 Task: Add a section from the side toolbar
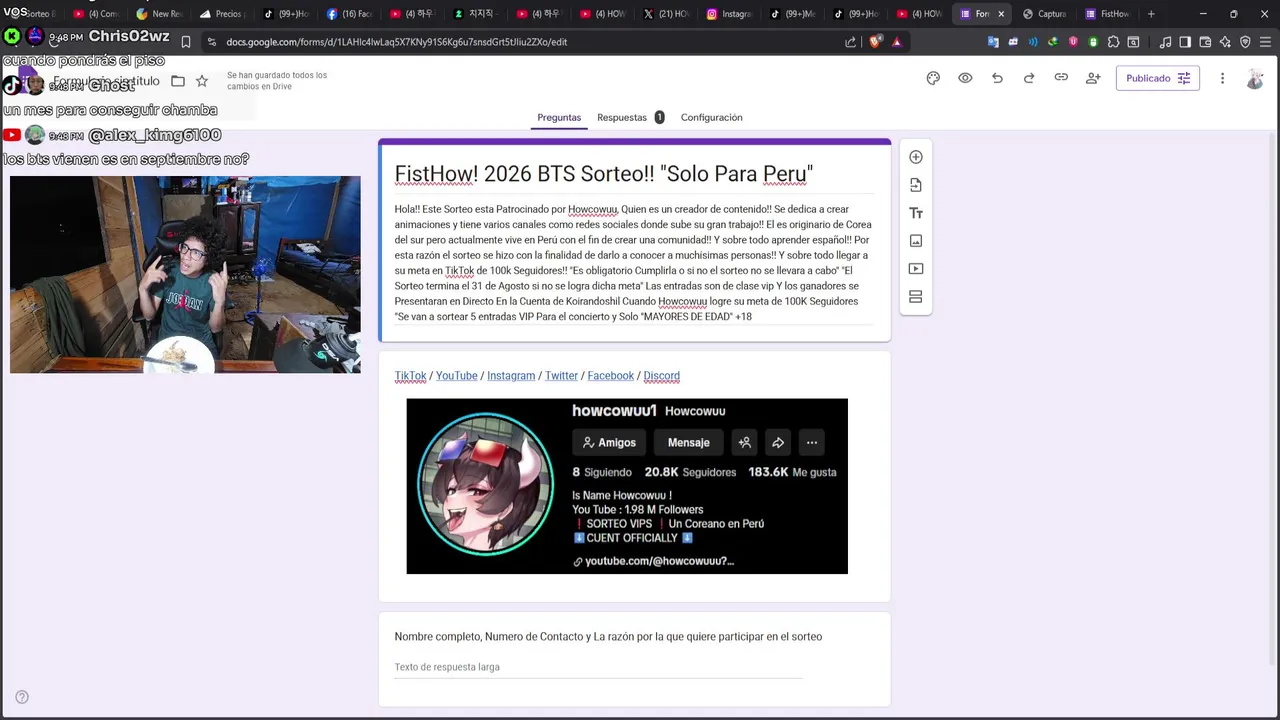tap(916, 297)
